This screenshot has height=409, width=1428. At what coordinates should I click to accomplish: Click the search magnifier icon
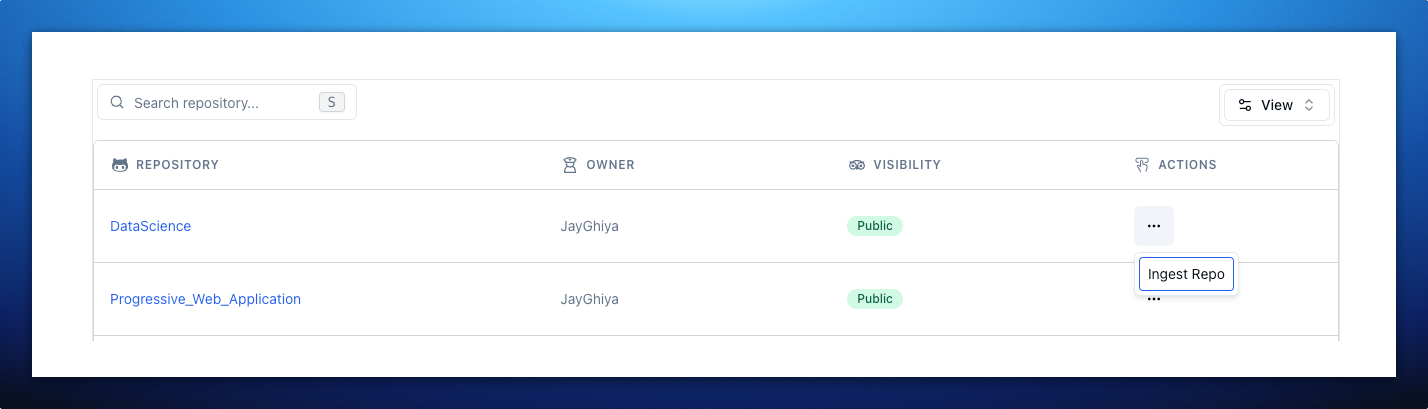pyautogui.click(x=117, y=102)
